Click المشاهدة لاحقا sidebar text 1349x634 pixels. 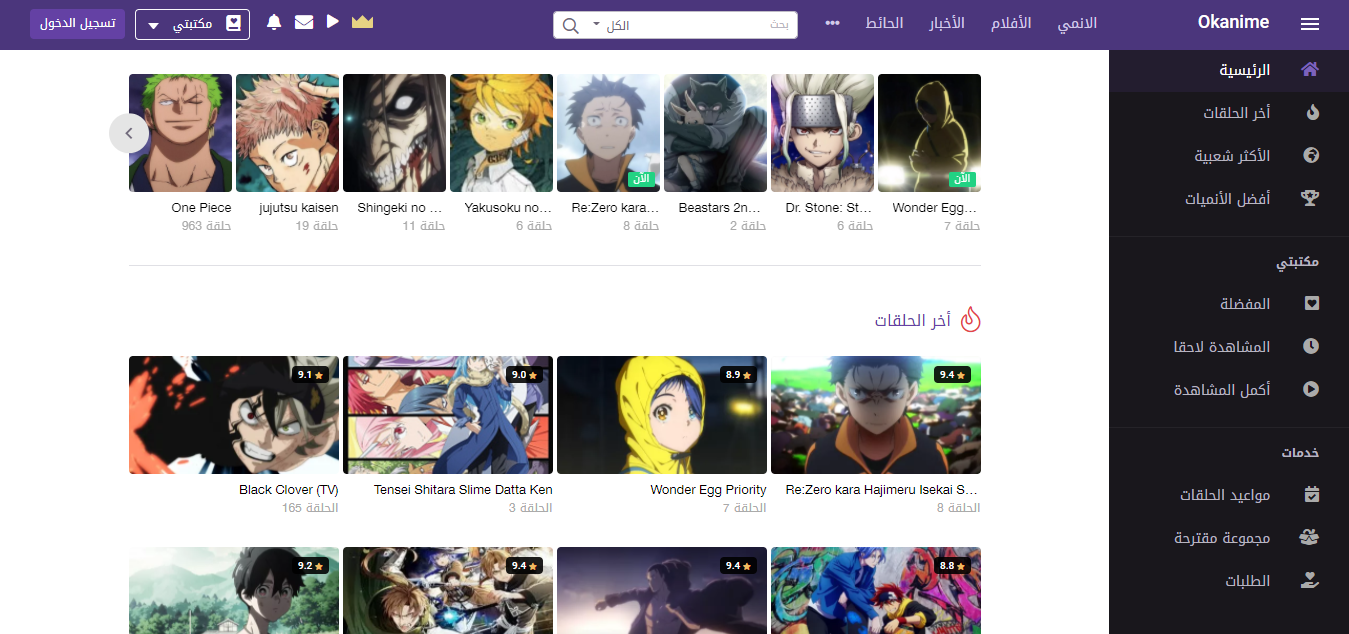1222,347
